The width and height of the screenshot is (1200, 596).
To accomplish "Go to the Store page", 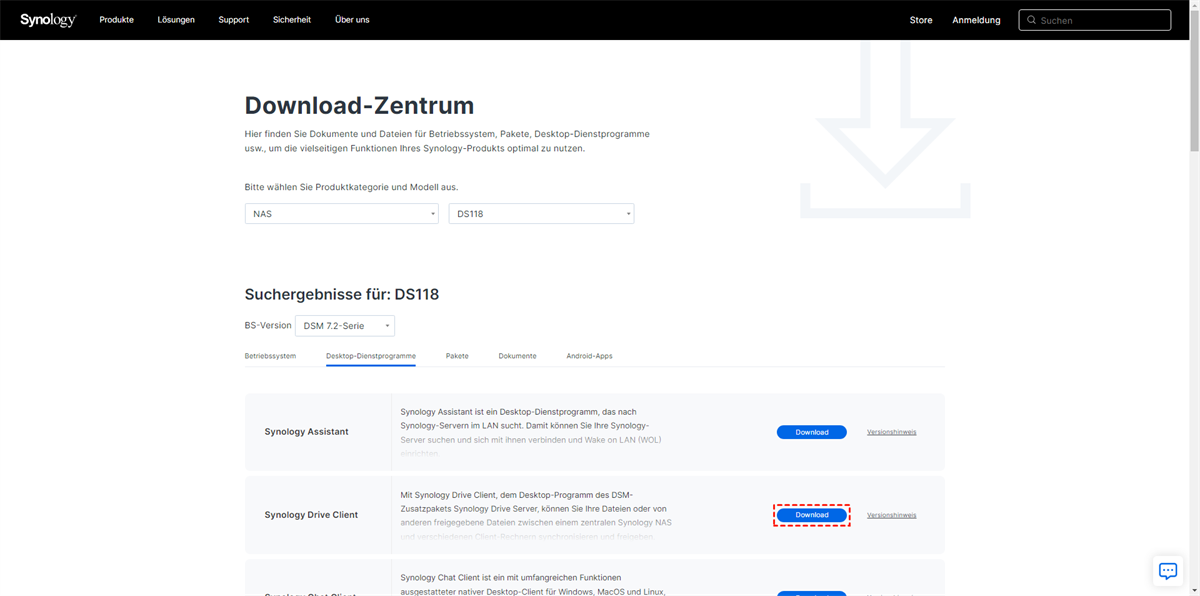I will tap(921, 20).
